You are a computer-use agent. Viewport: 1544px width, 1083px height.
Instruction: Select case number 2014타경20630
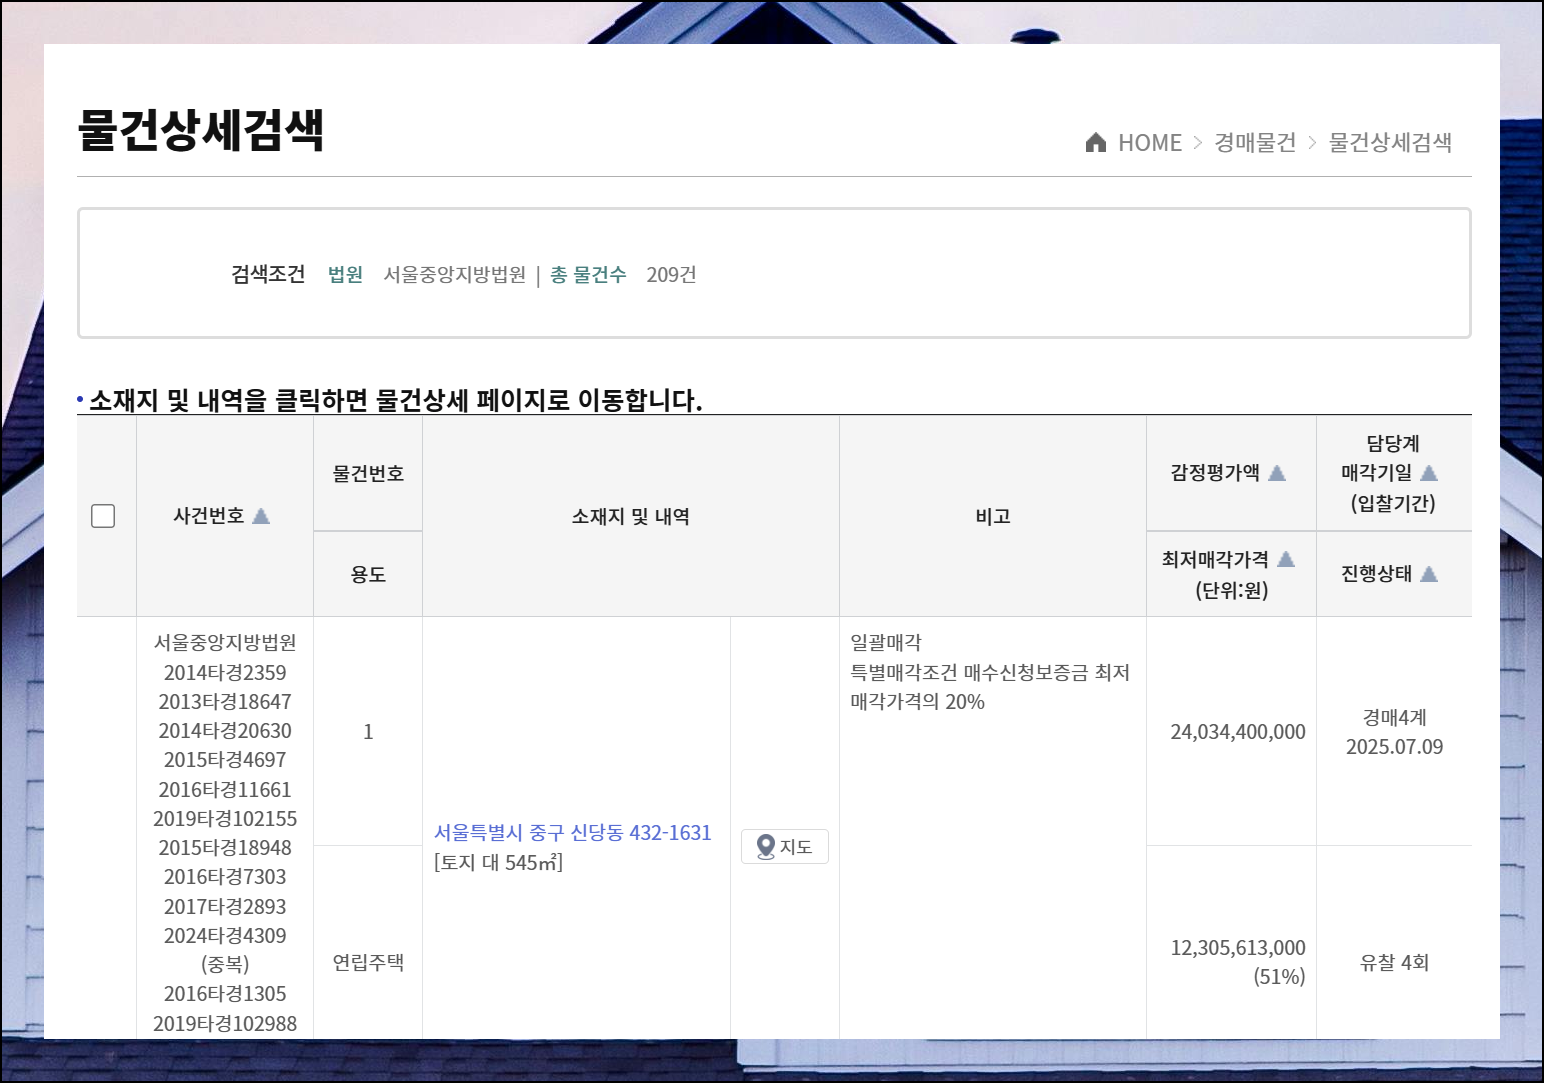coord(225,731)
